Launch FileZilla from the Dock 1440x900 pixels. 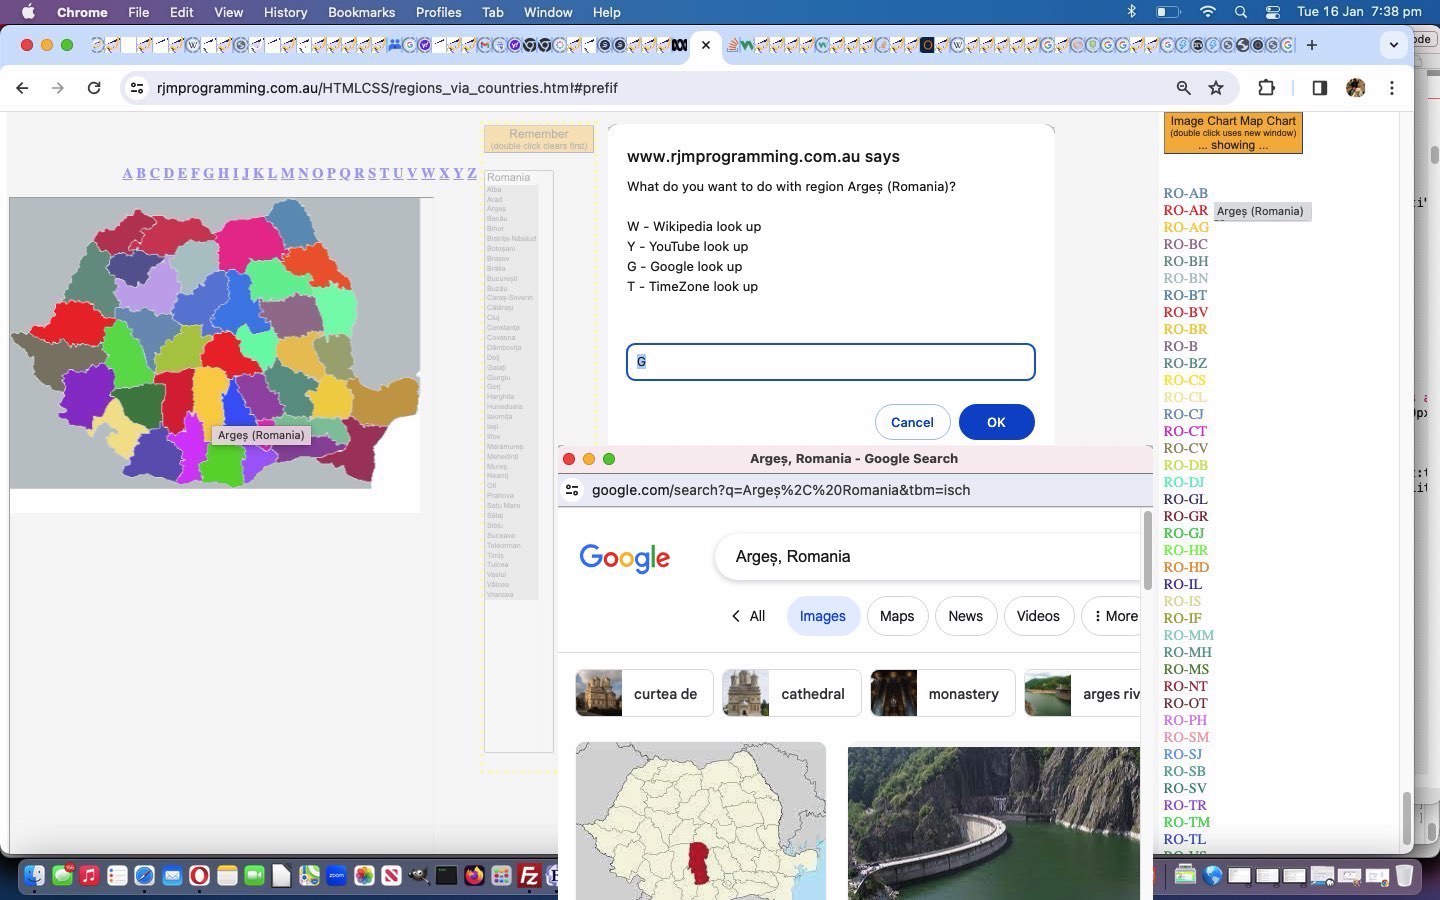pyautogui.click(x=529, y=876)
